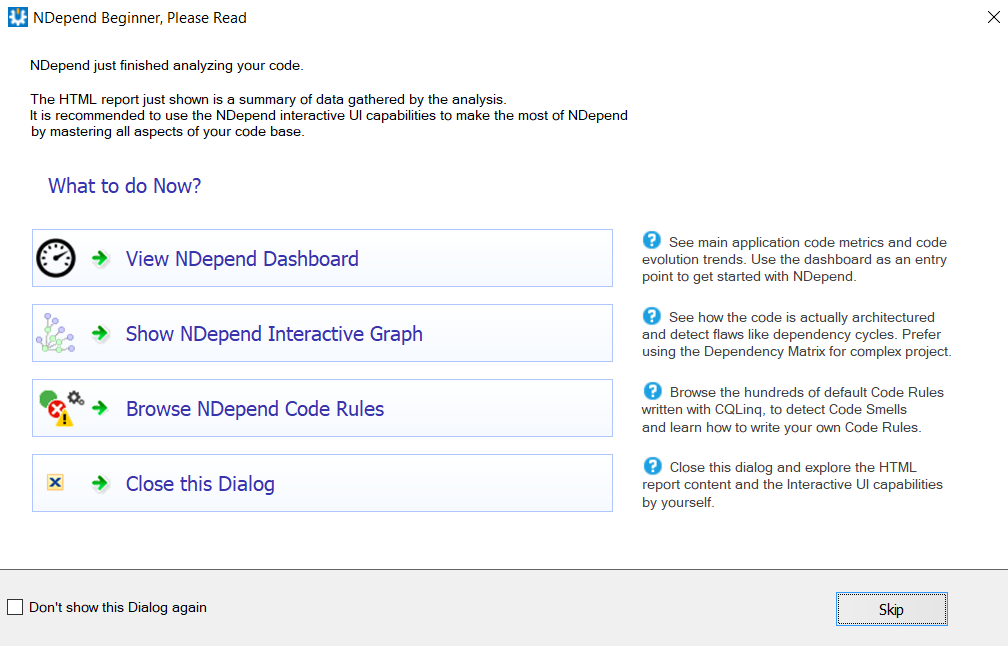Screen dimensions: 1008x646
Task: Click the question mark beside Close this dialog text
Action: (x=651, y=466)
